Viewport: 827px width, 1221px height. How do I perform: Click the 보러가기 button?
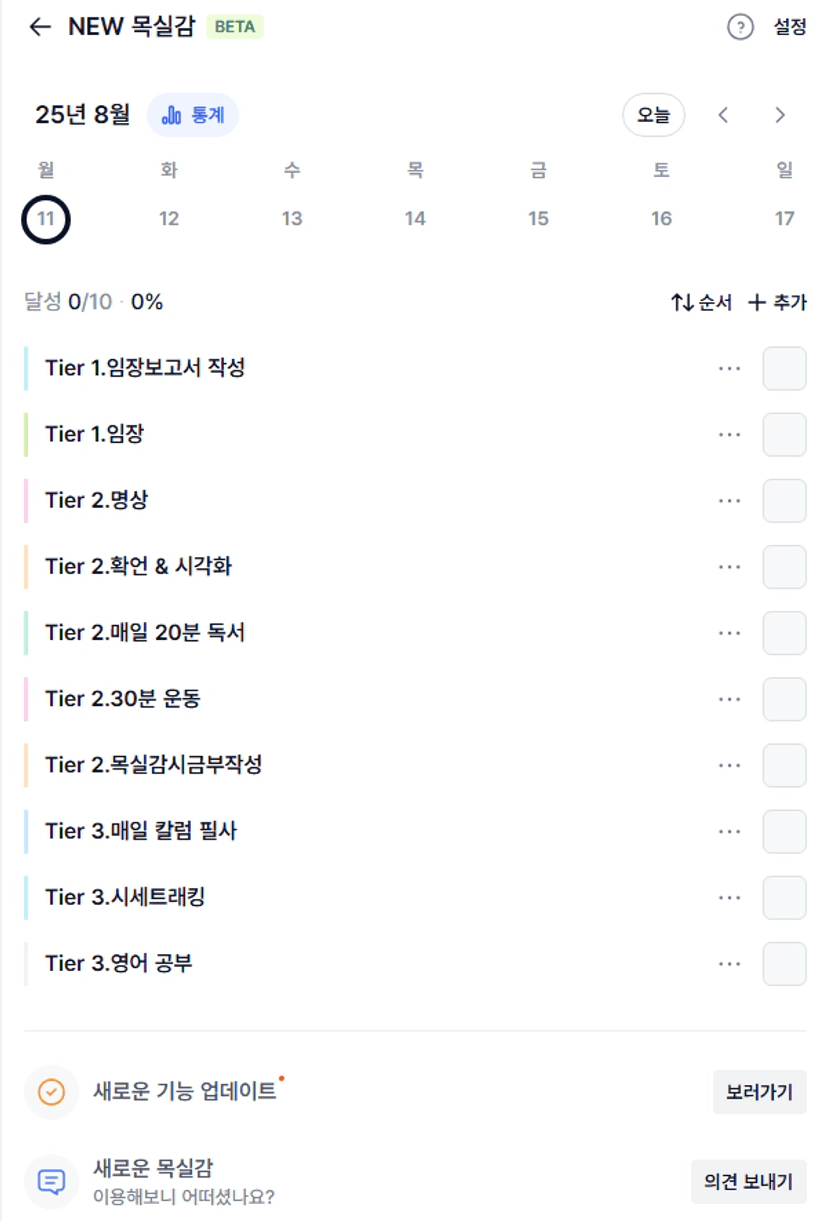pyautogui.click(x=760, y=1092)
